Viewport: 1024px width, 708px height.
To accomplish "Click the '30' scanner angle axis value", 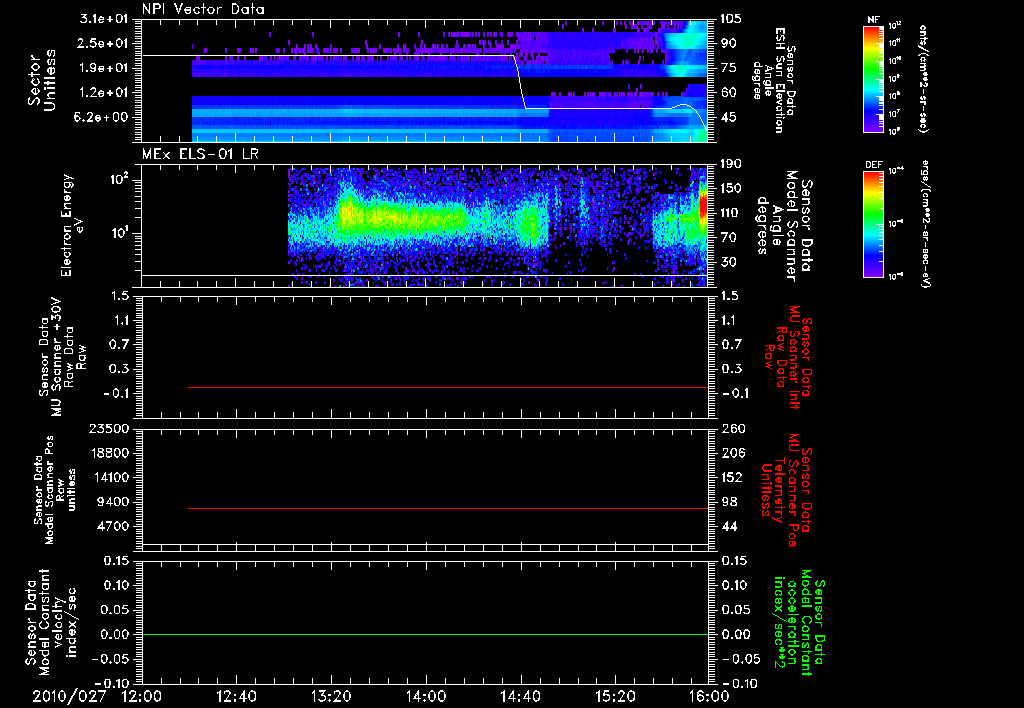I will click(x=728, y=263).
